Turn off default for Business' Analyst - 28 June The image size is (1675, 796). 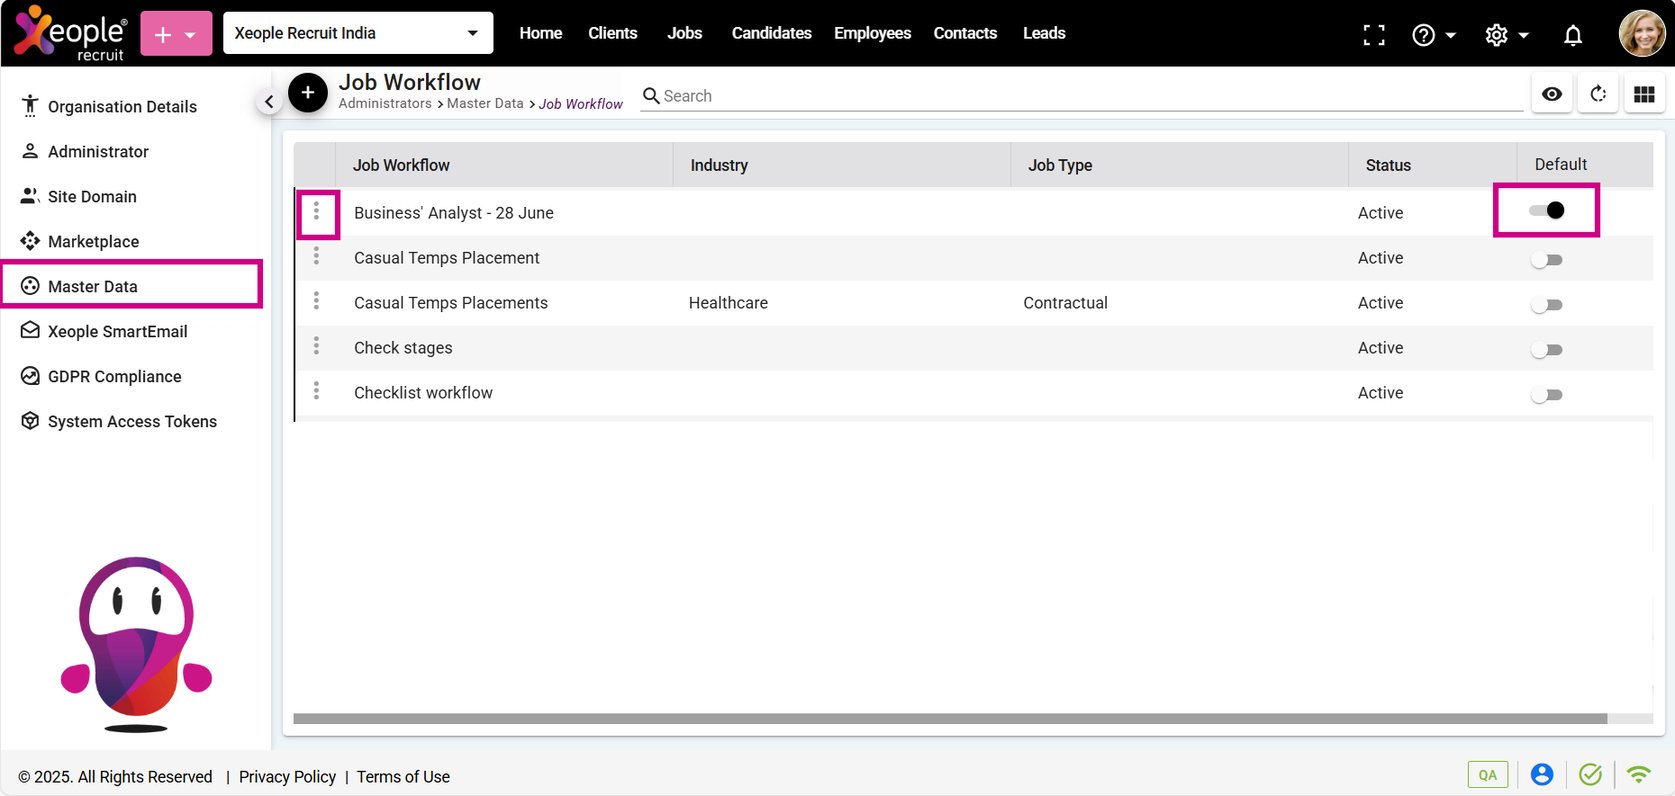pos(1547,210)
